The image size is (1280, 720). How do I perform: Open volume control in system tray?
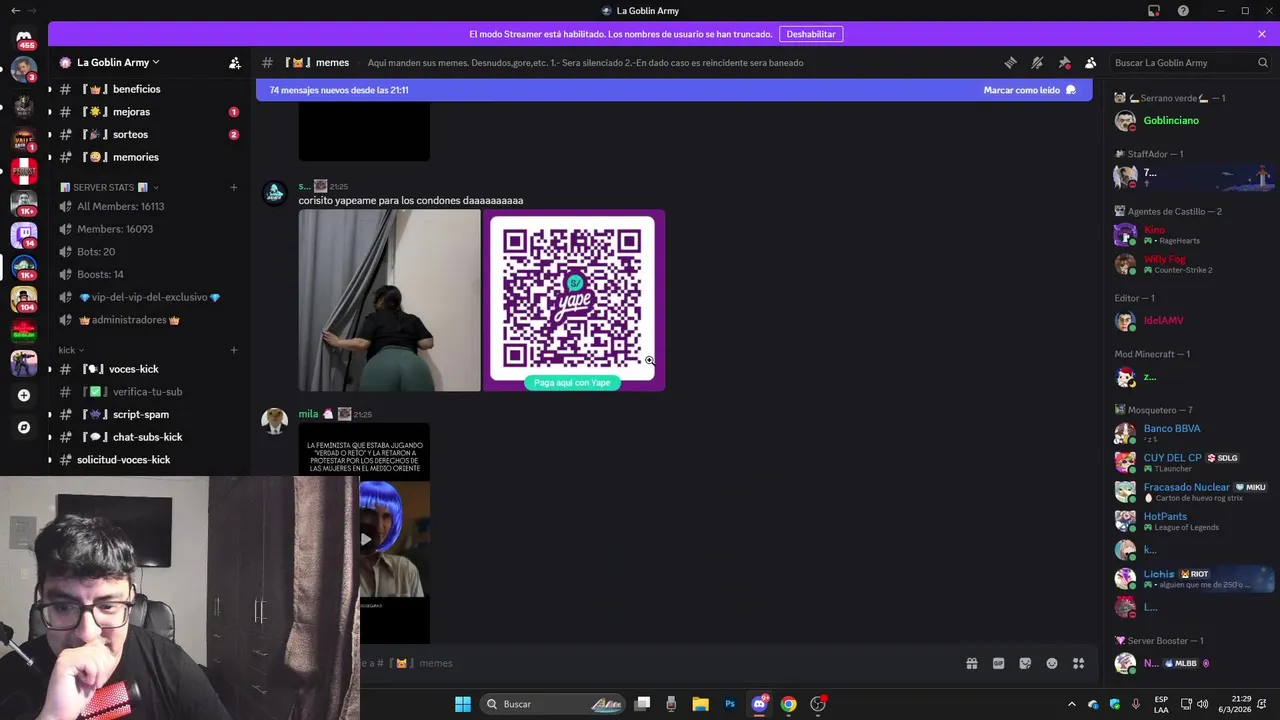coord(1202,704)
